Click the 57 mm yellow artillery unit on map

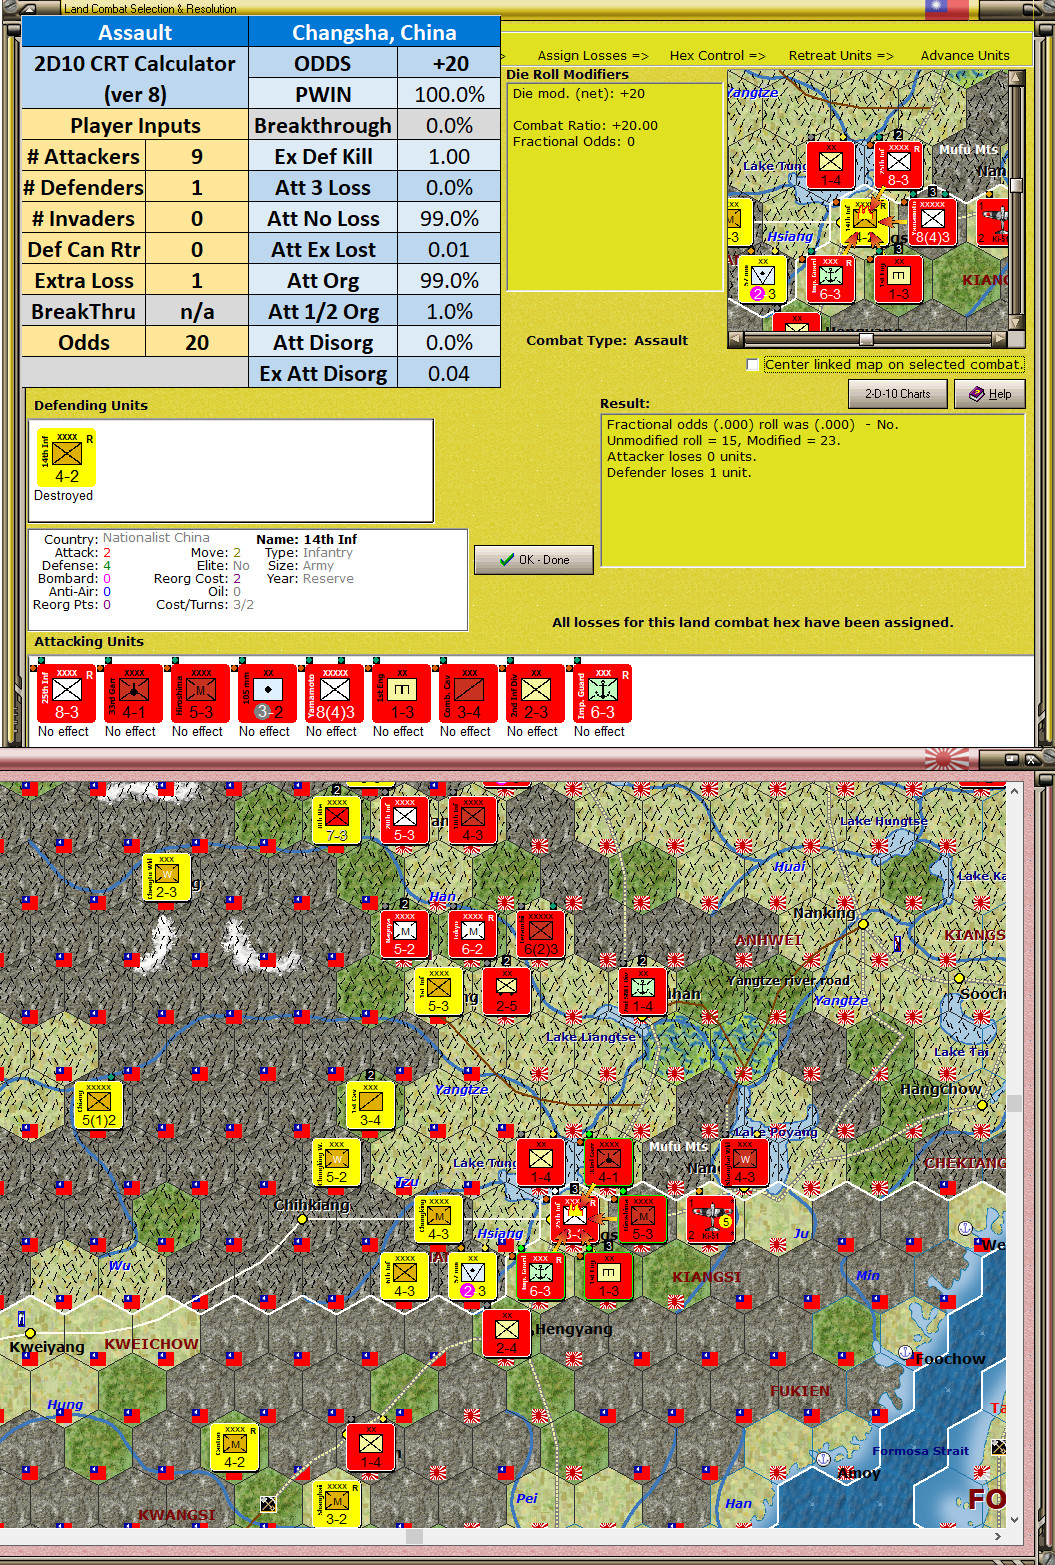click(x=472, y=1277)
